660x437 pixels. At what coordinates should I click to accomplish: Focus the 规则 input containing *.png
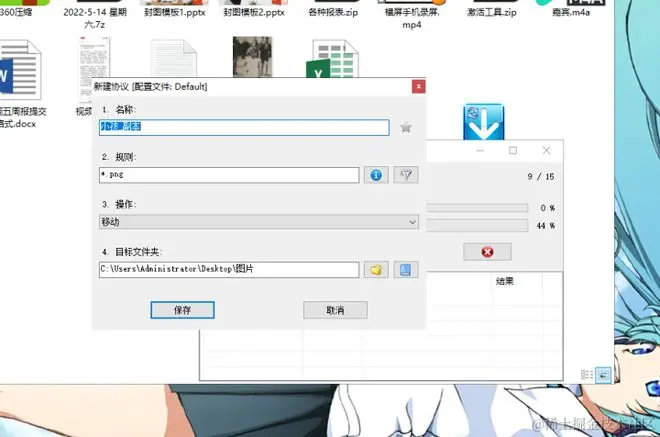[x=229, y=175]
